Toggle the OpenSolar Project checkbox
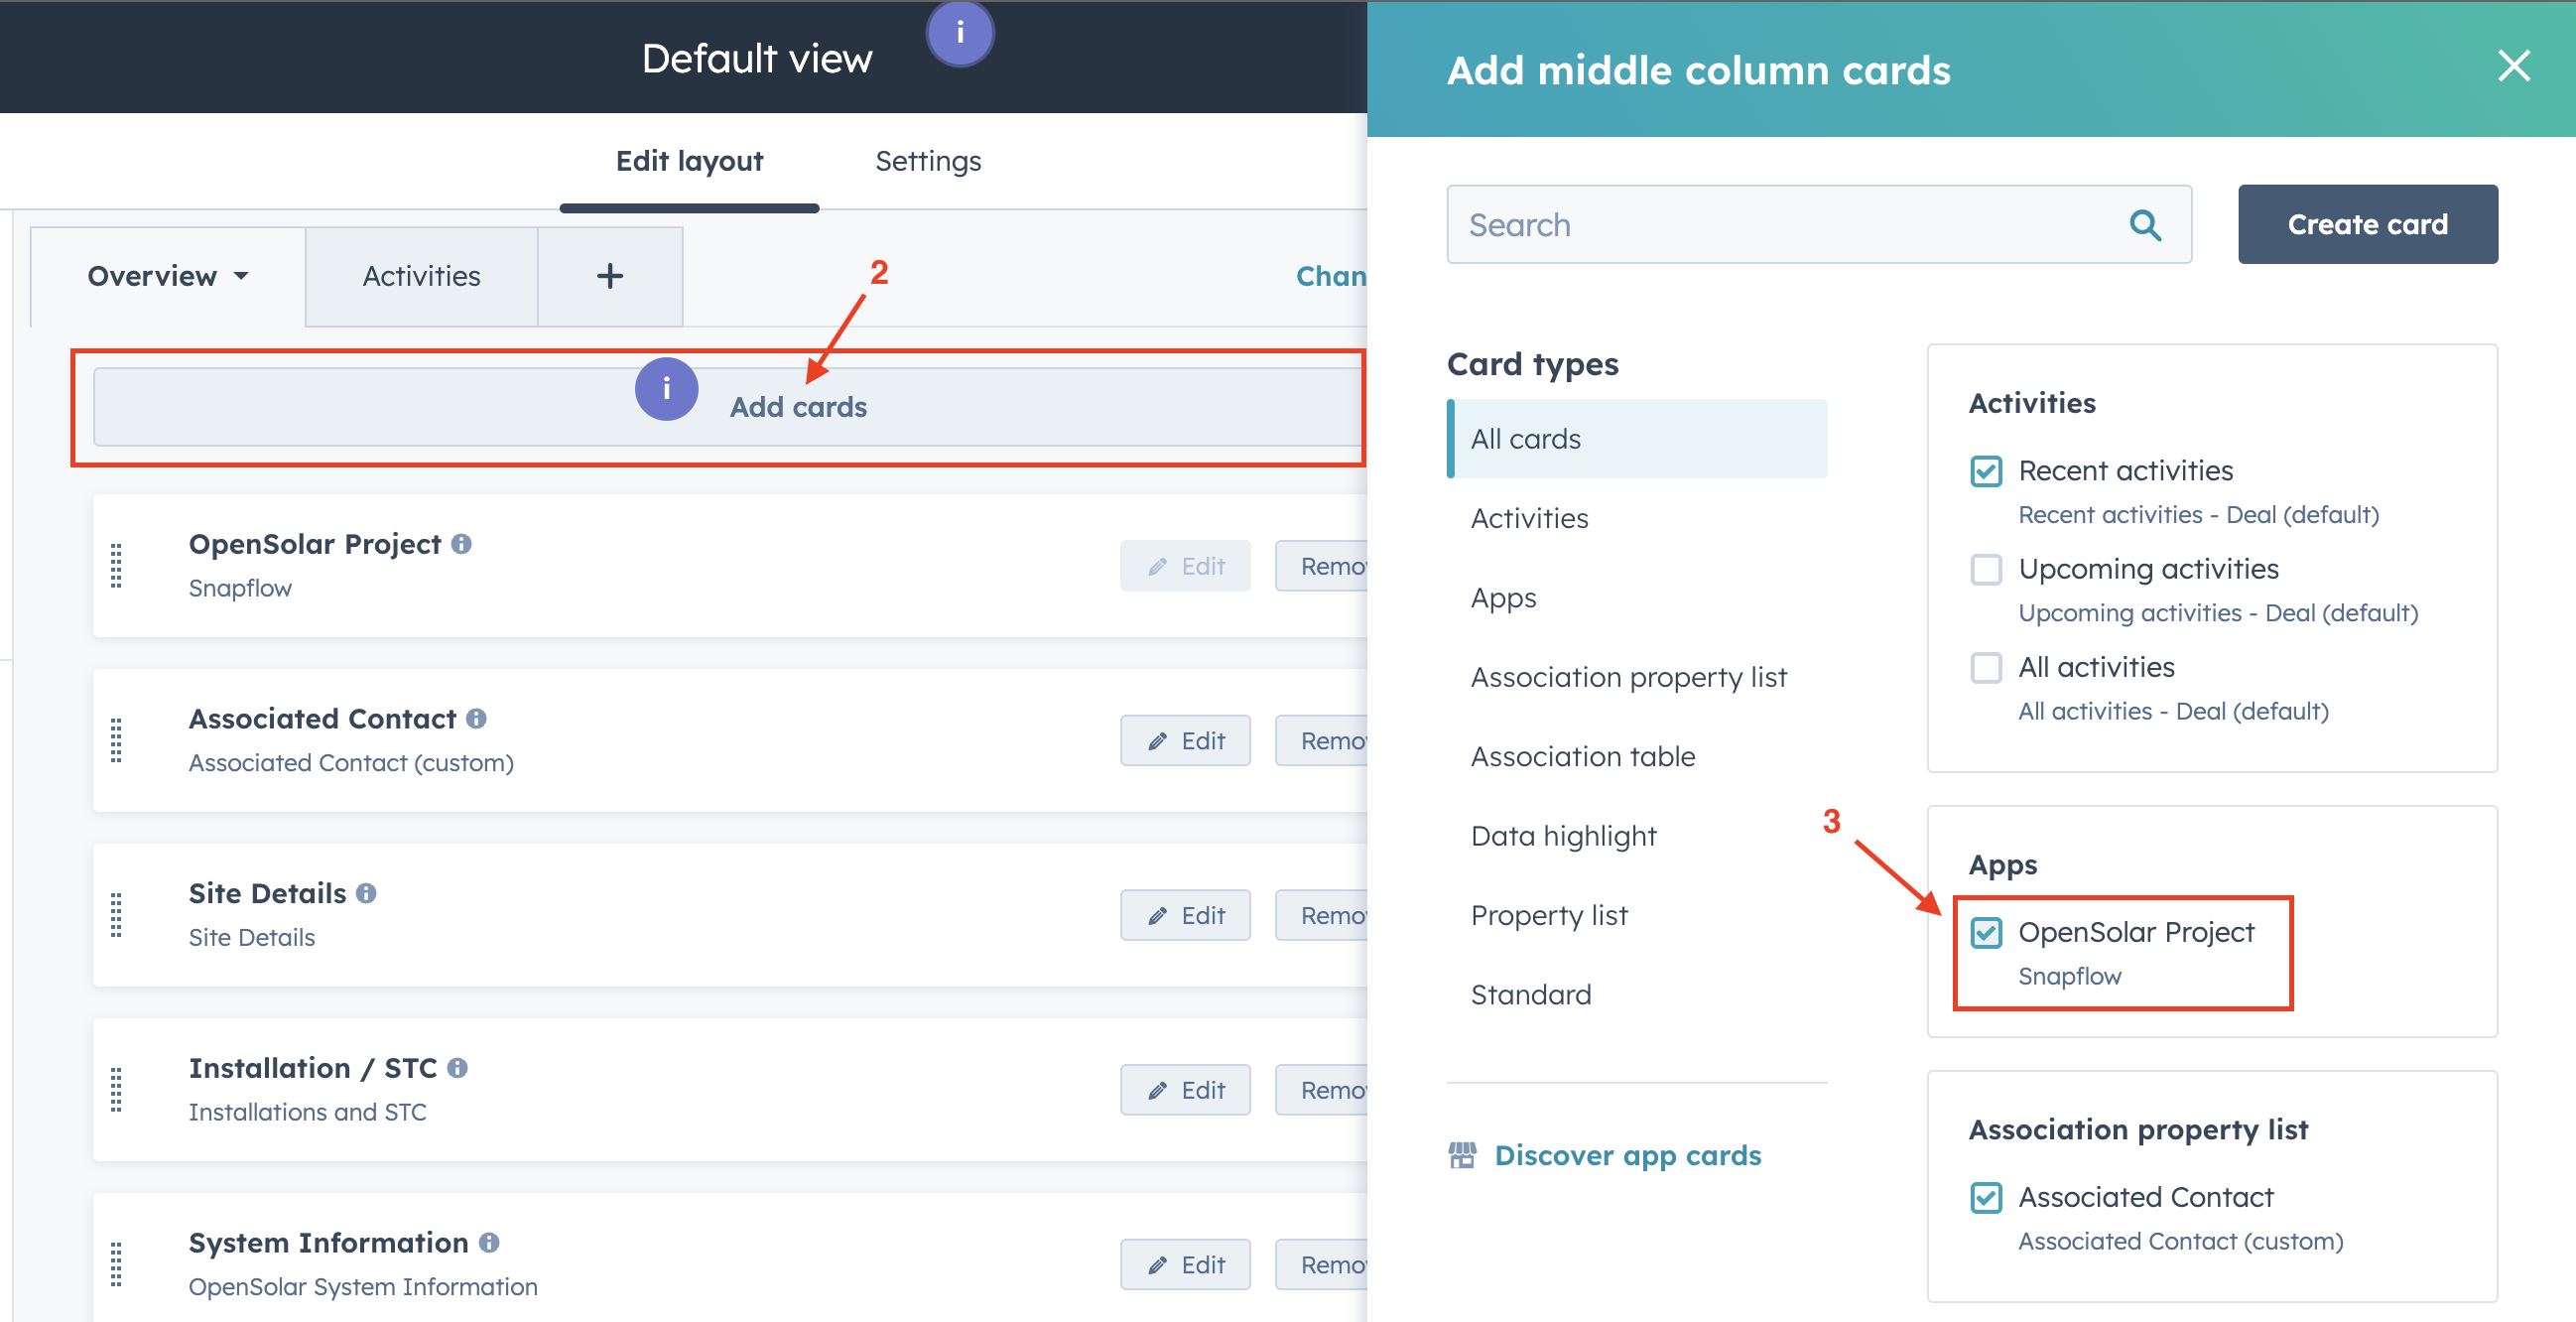The image size is (2576, 1322). pyautogui.click(x=1986, y=932)
